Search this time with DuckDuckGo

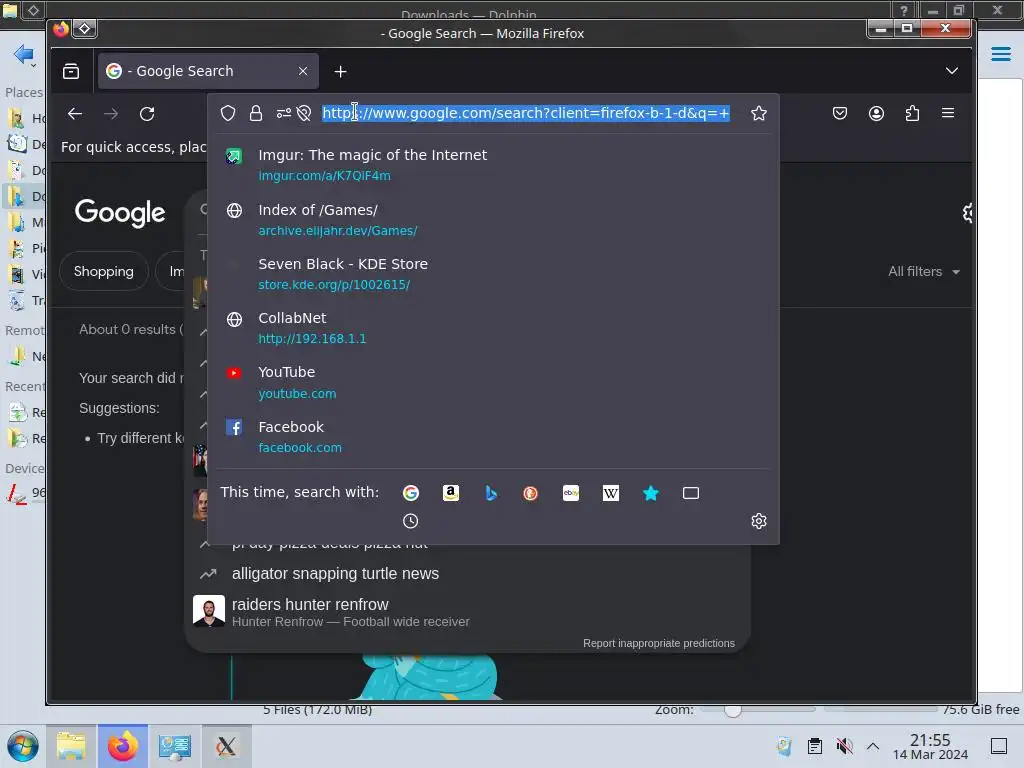click(x=530, y=493)
